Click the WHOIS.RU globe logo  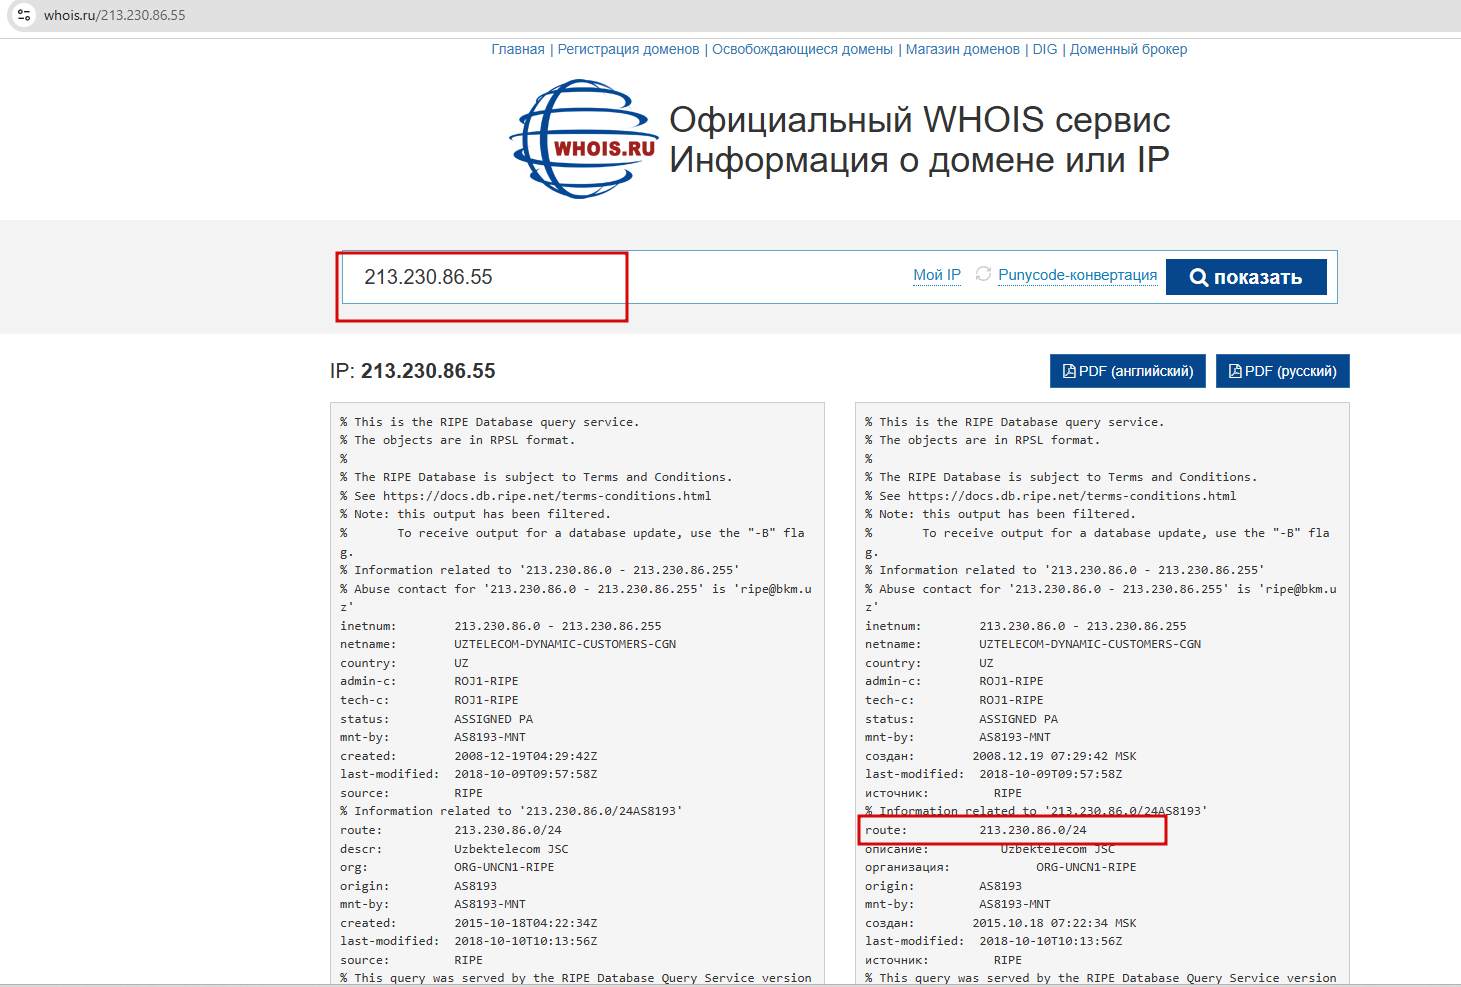584,139
